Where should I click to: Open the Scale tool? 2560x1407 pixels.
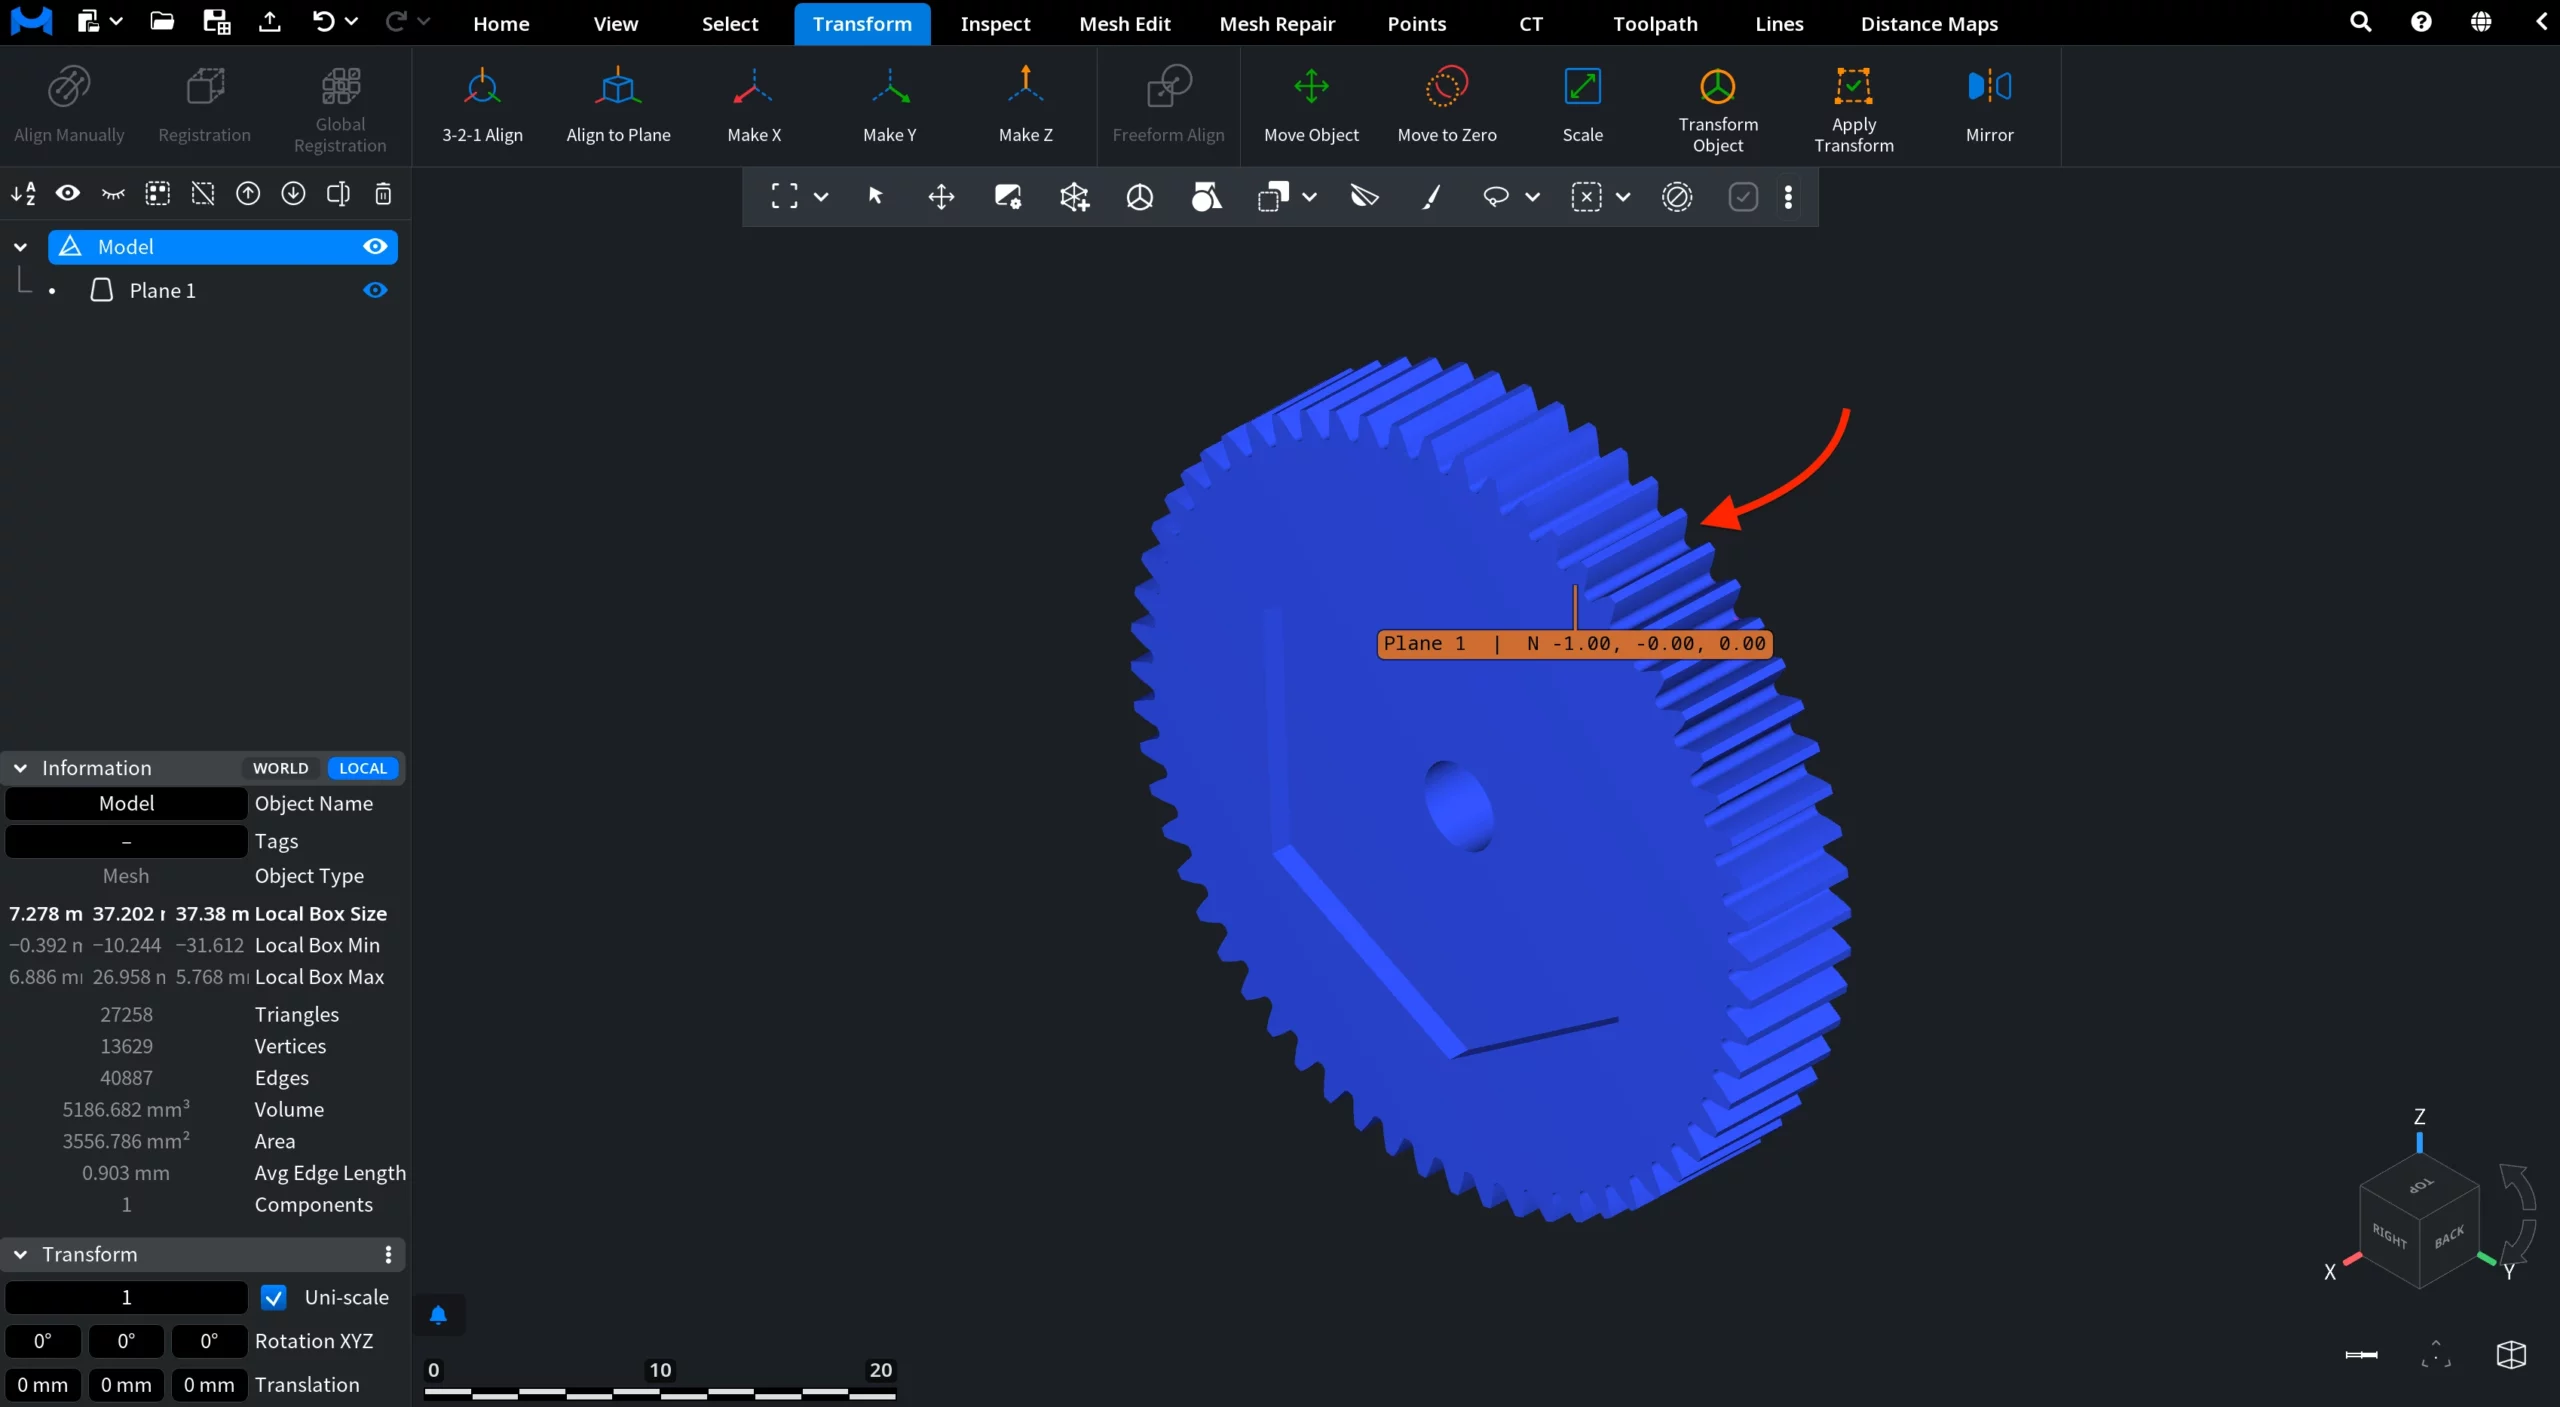(x=1582, y=105)
